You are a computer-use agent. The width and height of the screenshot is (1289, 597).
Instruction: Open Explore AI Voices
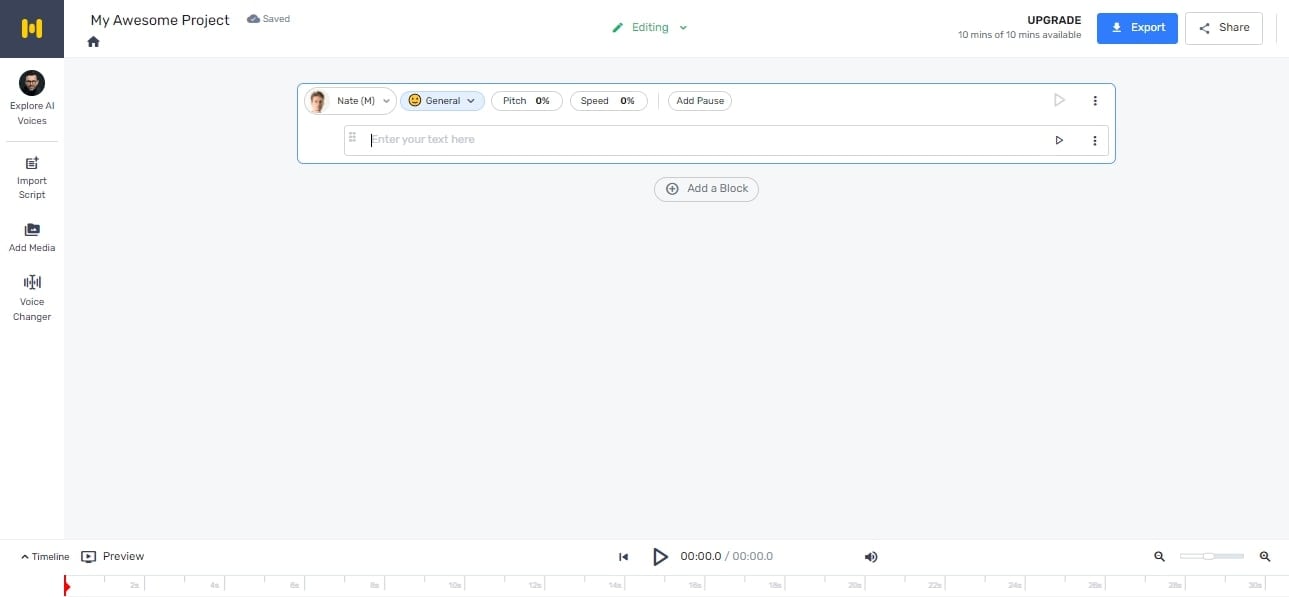pos(32,98)
